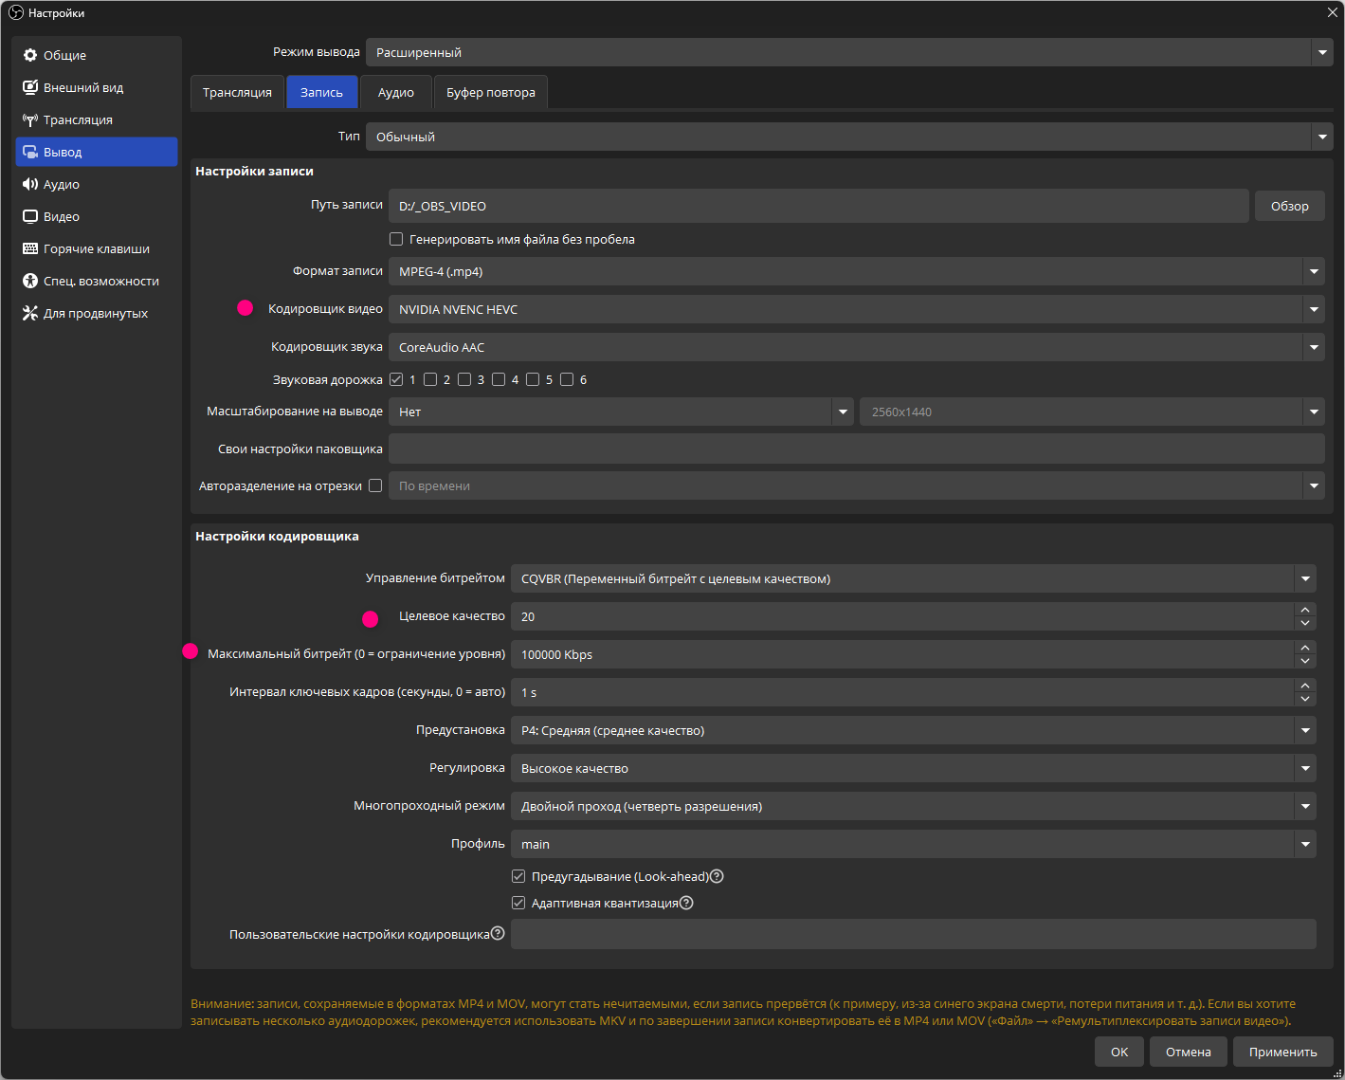Enable audio track 6 checkbox

[x=567, y=379]
